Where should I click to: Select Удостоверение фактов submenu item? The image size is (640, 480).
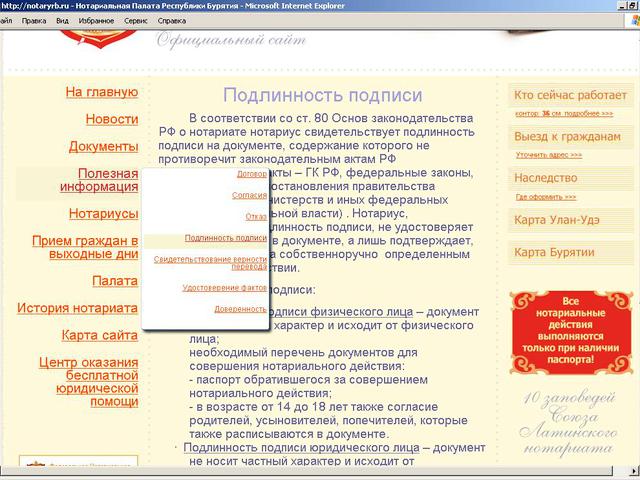(x=224, y=288)
